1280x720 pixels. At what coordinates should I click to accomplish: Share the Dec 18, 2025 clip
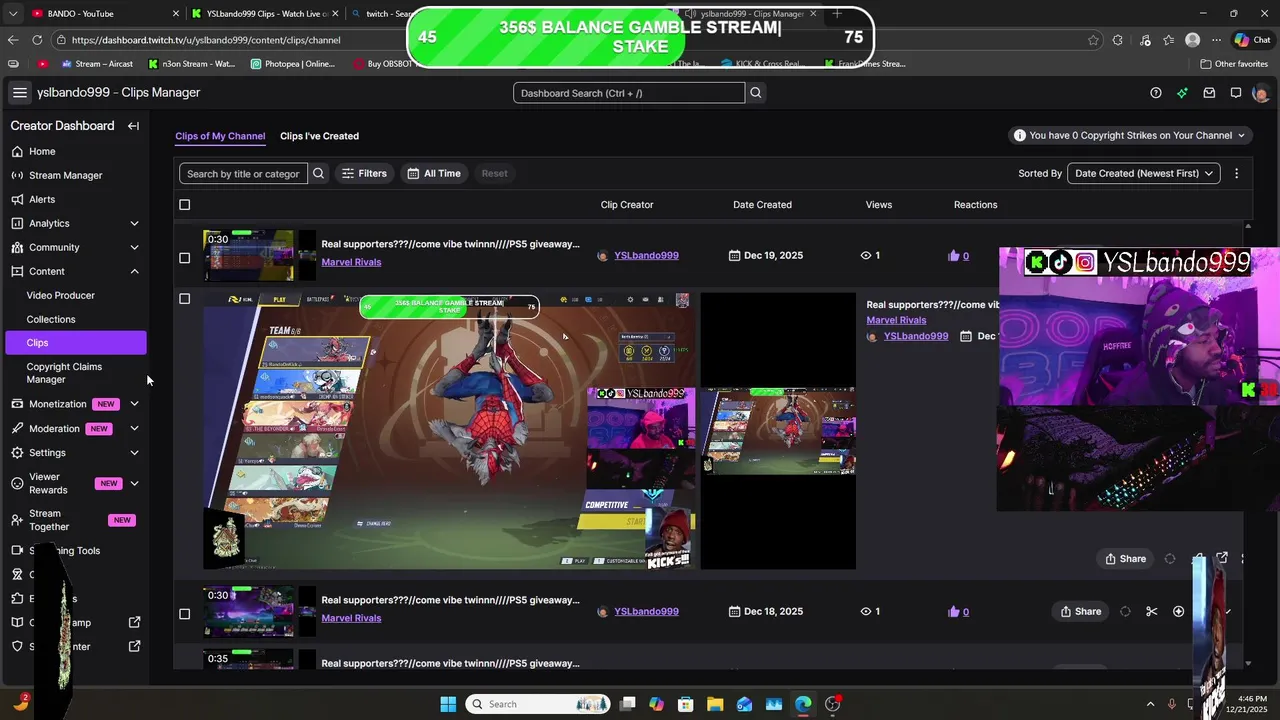[1080, 611]
